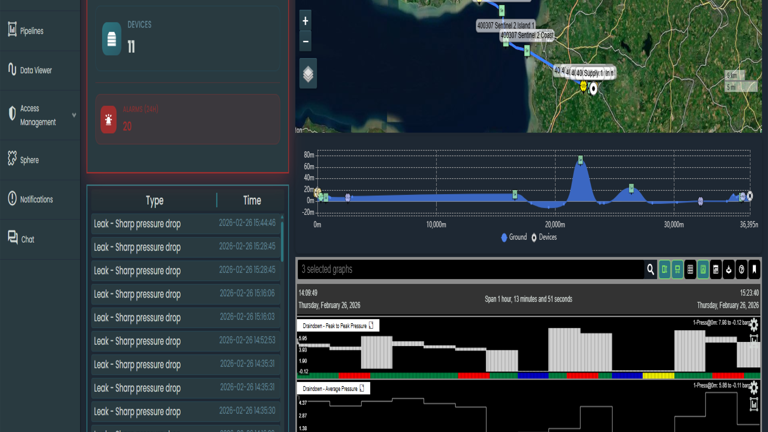The height and width of the screenshot is (432, 768).
Task: Toggle Devices series in elevation legend
Action: pyautogui.click(x=545, y=238)
